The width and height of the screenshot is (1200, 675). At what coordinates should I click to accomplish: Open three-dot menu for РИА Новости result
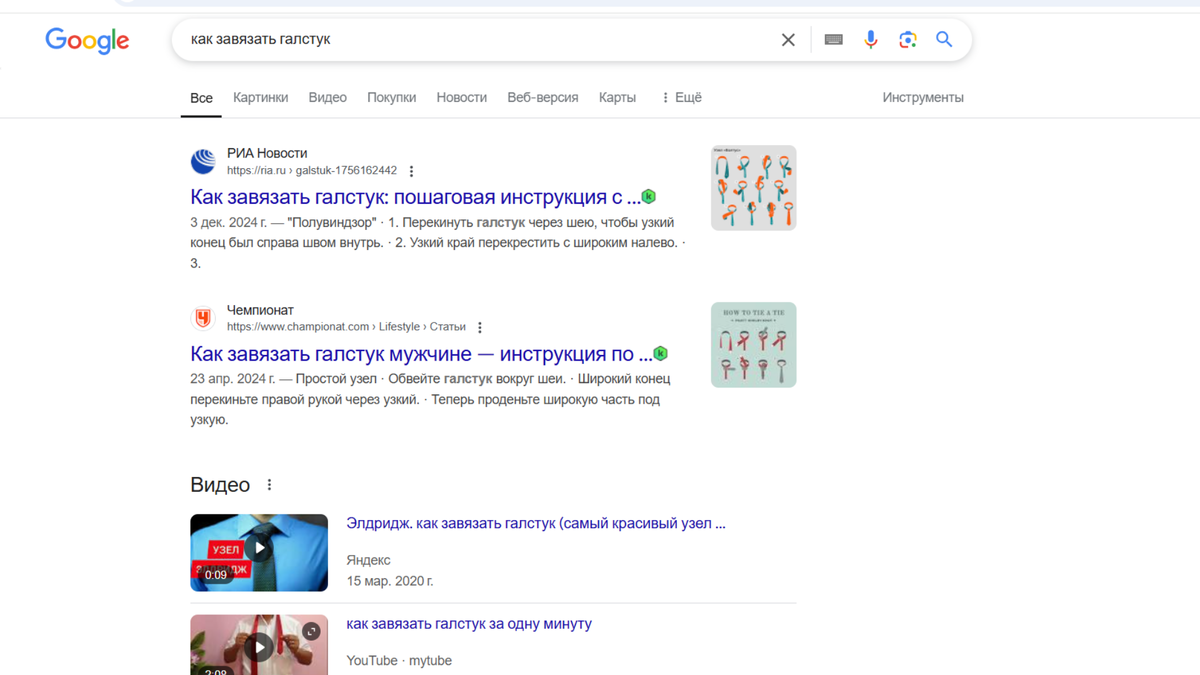coord(411,171)
